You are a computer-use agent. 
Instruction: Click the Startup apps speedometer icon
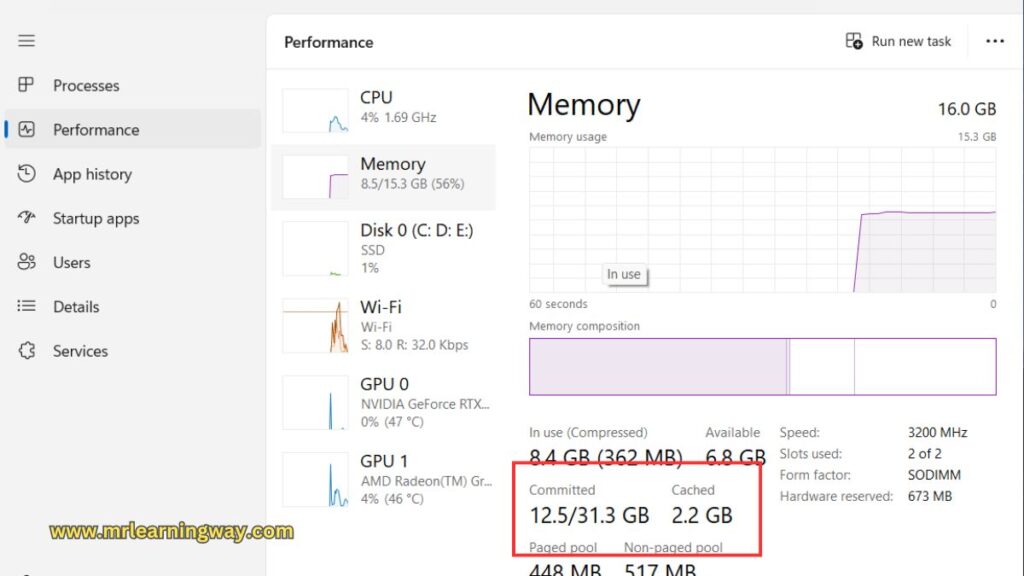pos(27,218)
